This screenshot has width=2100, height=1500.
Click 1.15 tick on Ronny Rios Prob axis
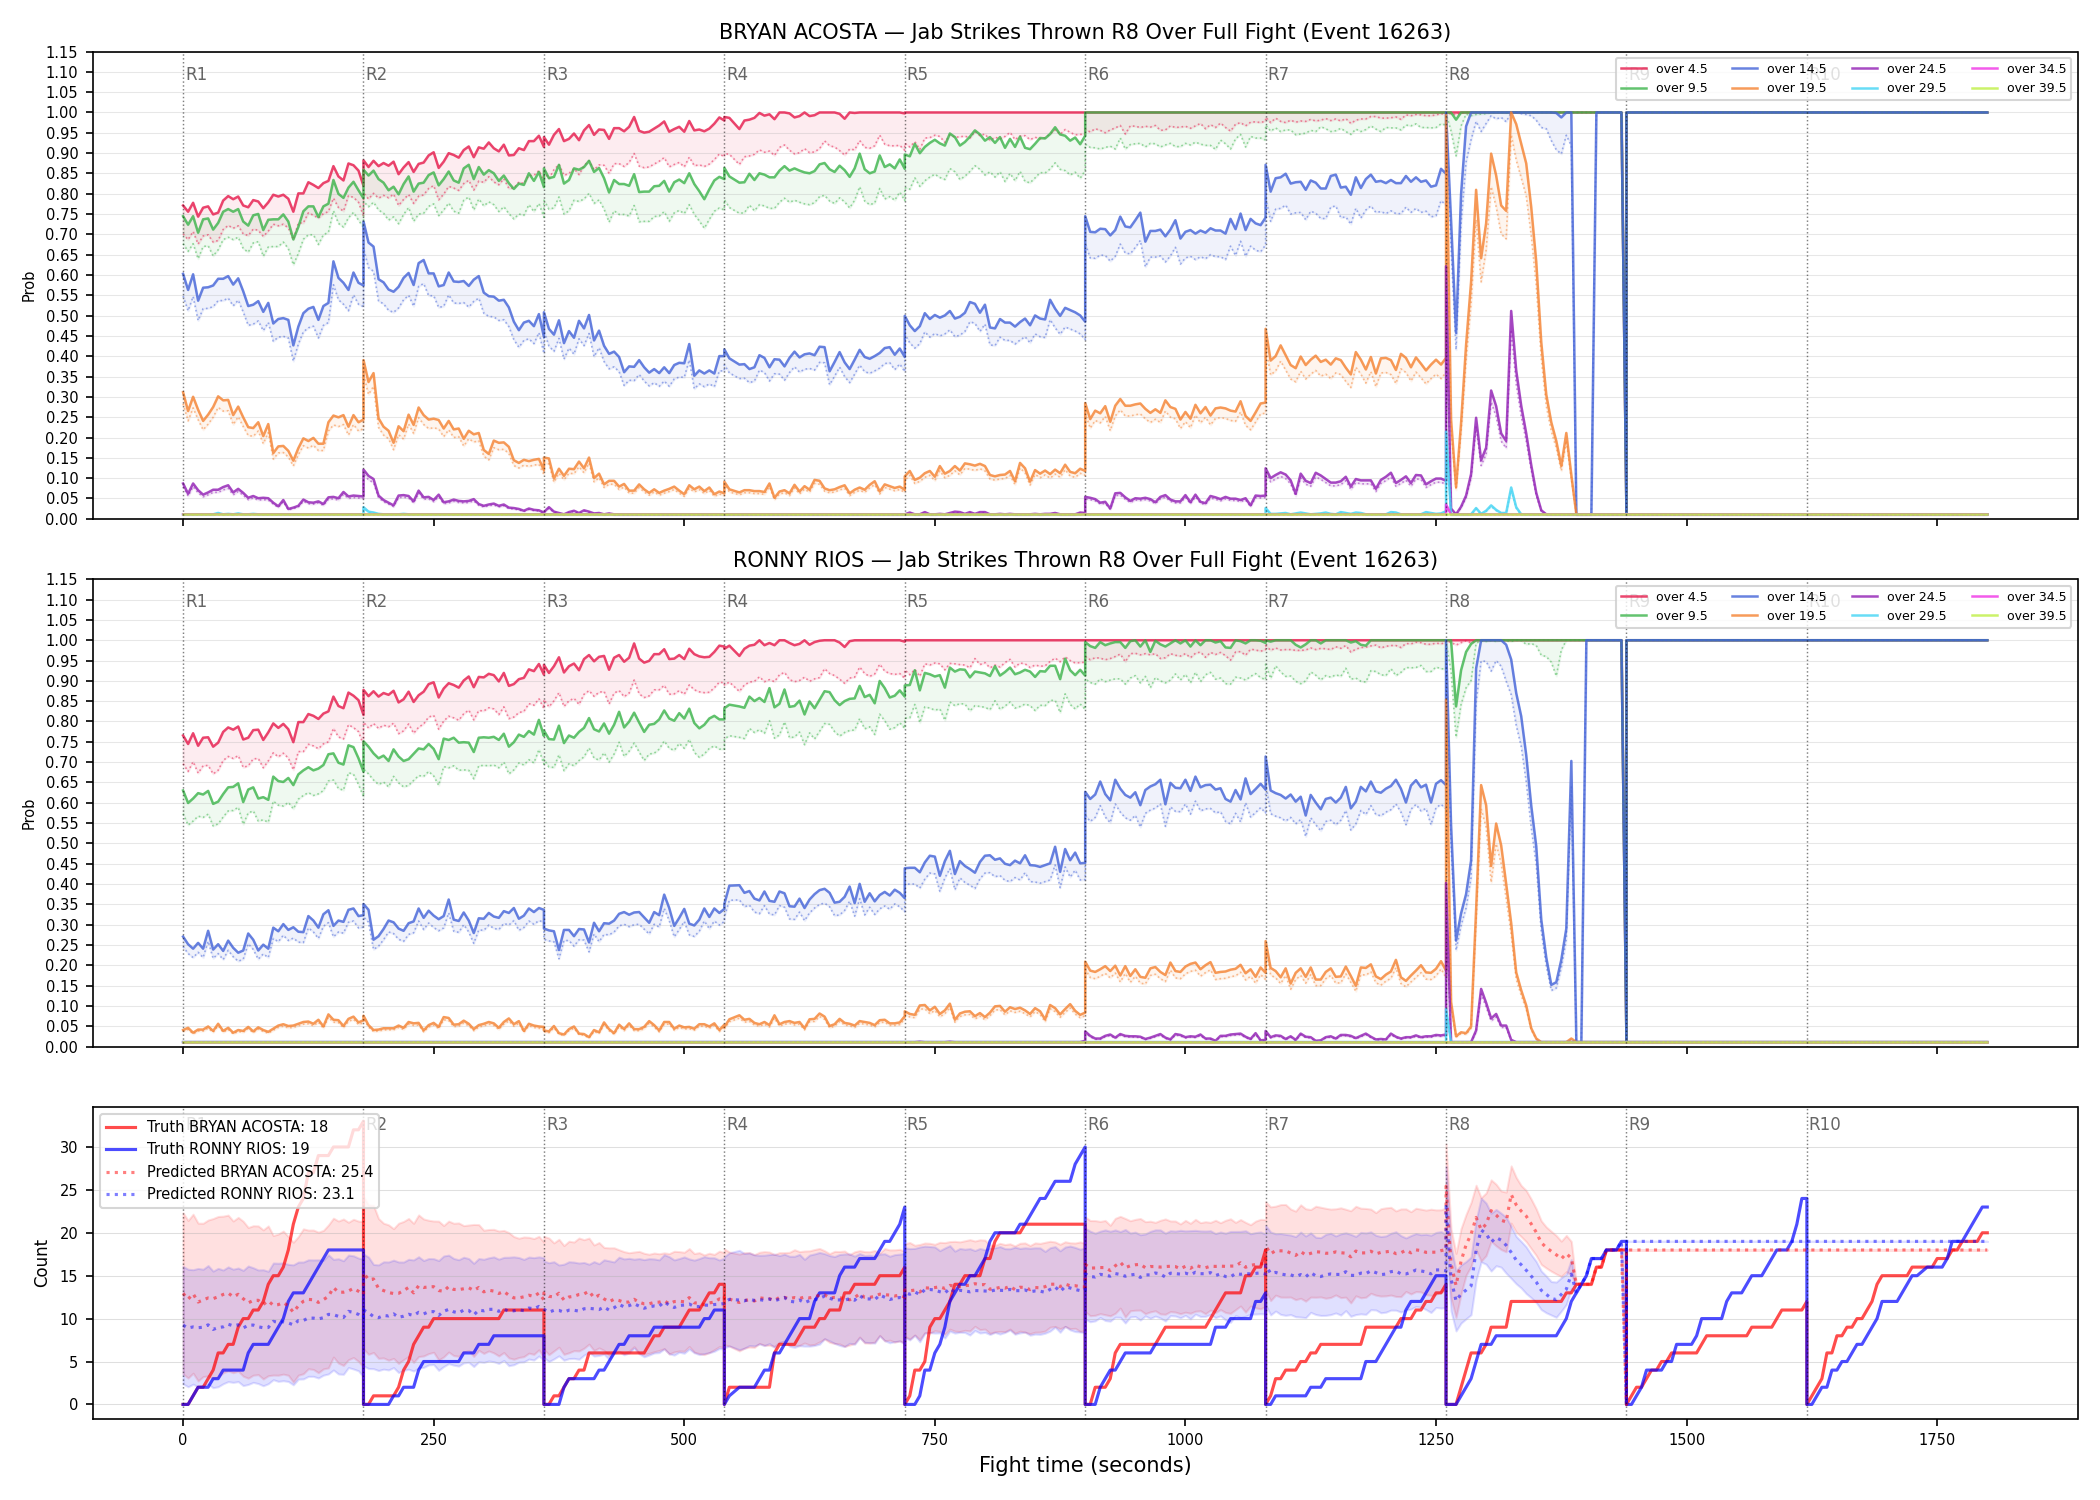point(62,580)
